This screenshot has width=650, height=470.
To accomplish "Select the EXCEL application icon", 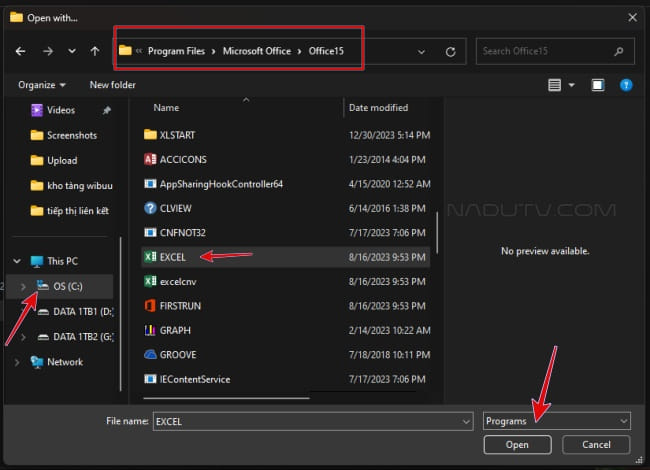I will pos(150,257).
